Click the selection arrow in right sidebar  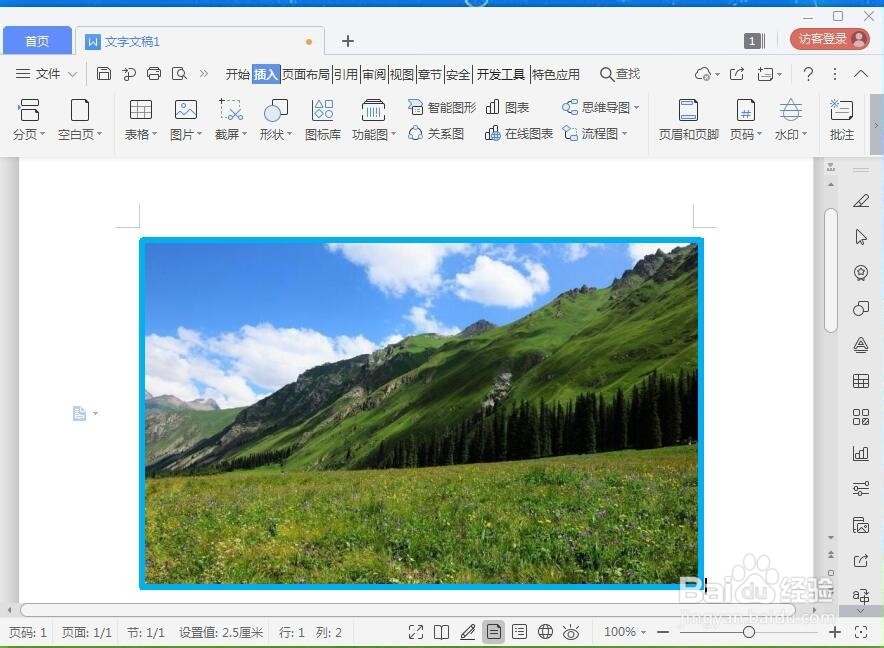tap(861, 237)
